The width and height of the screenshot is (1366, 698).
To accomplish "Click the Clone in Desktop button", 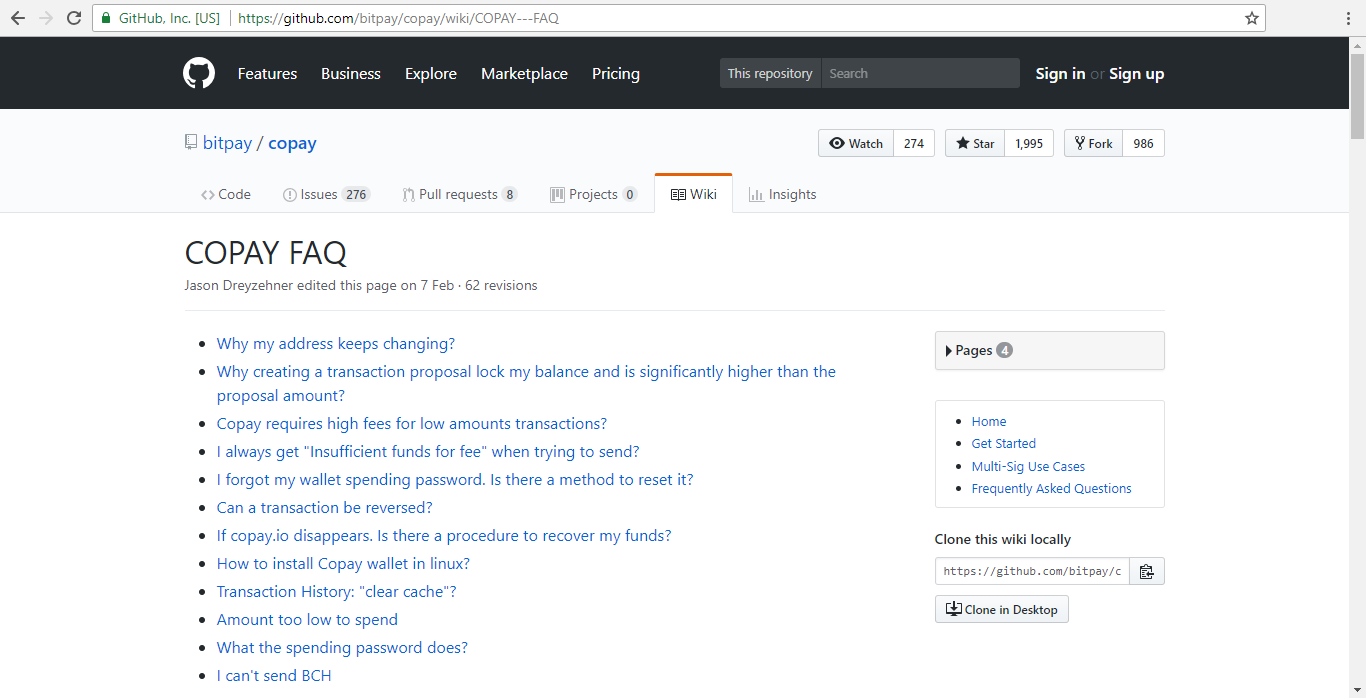I will point(1002,609).
